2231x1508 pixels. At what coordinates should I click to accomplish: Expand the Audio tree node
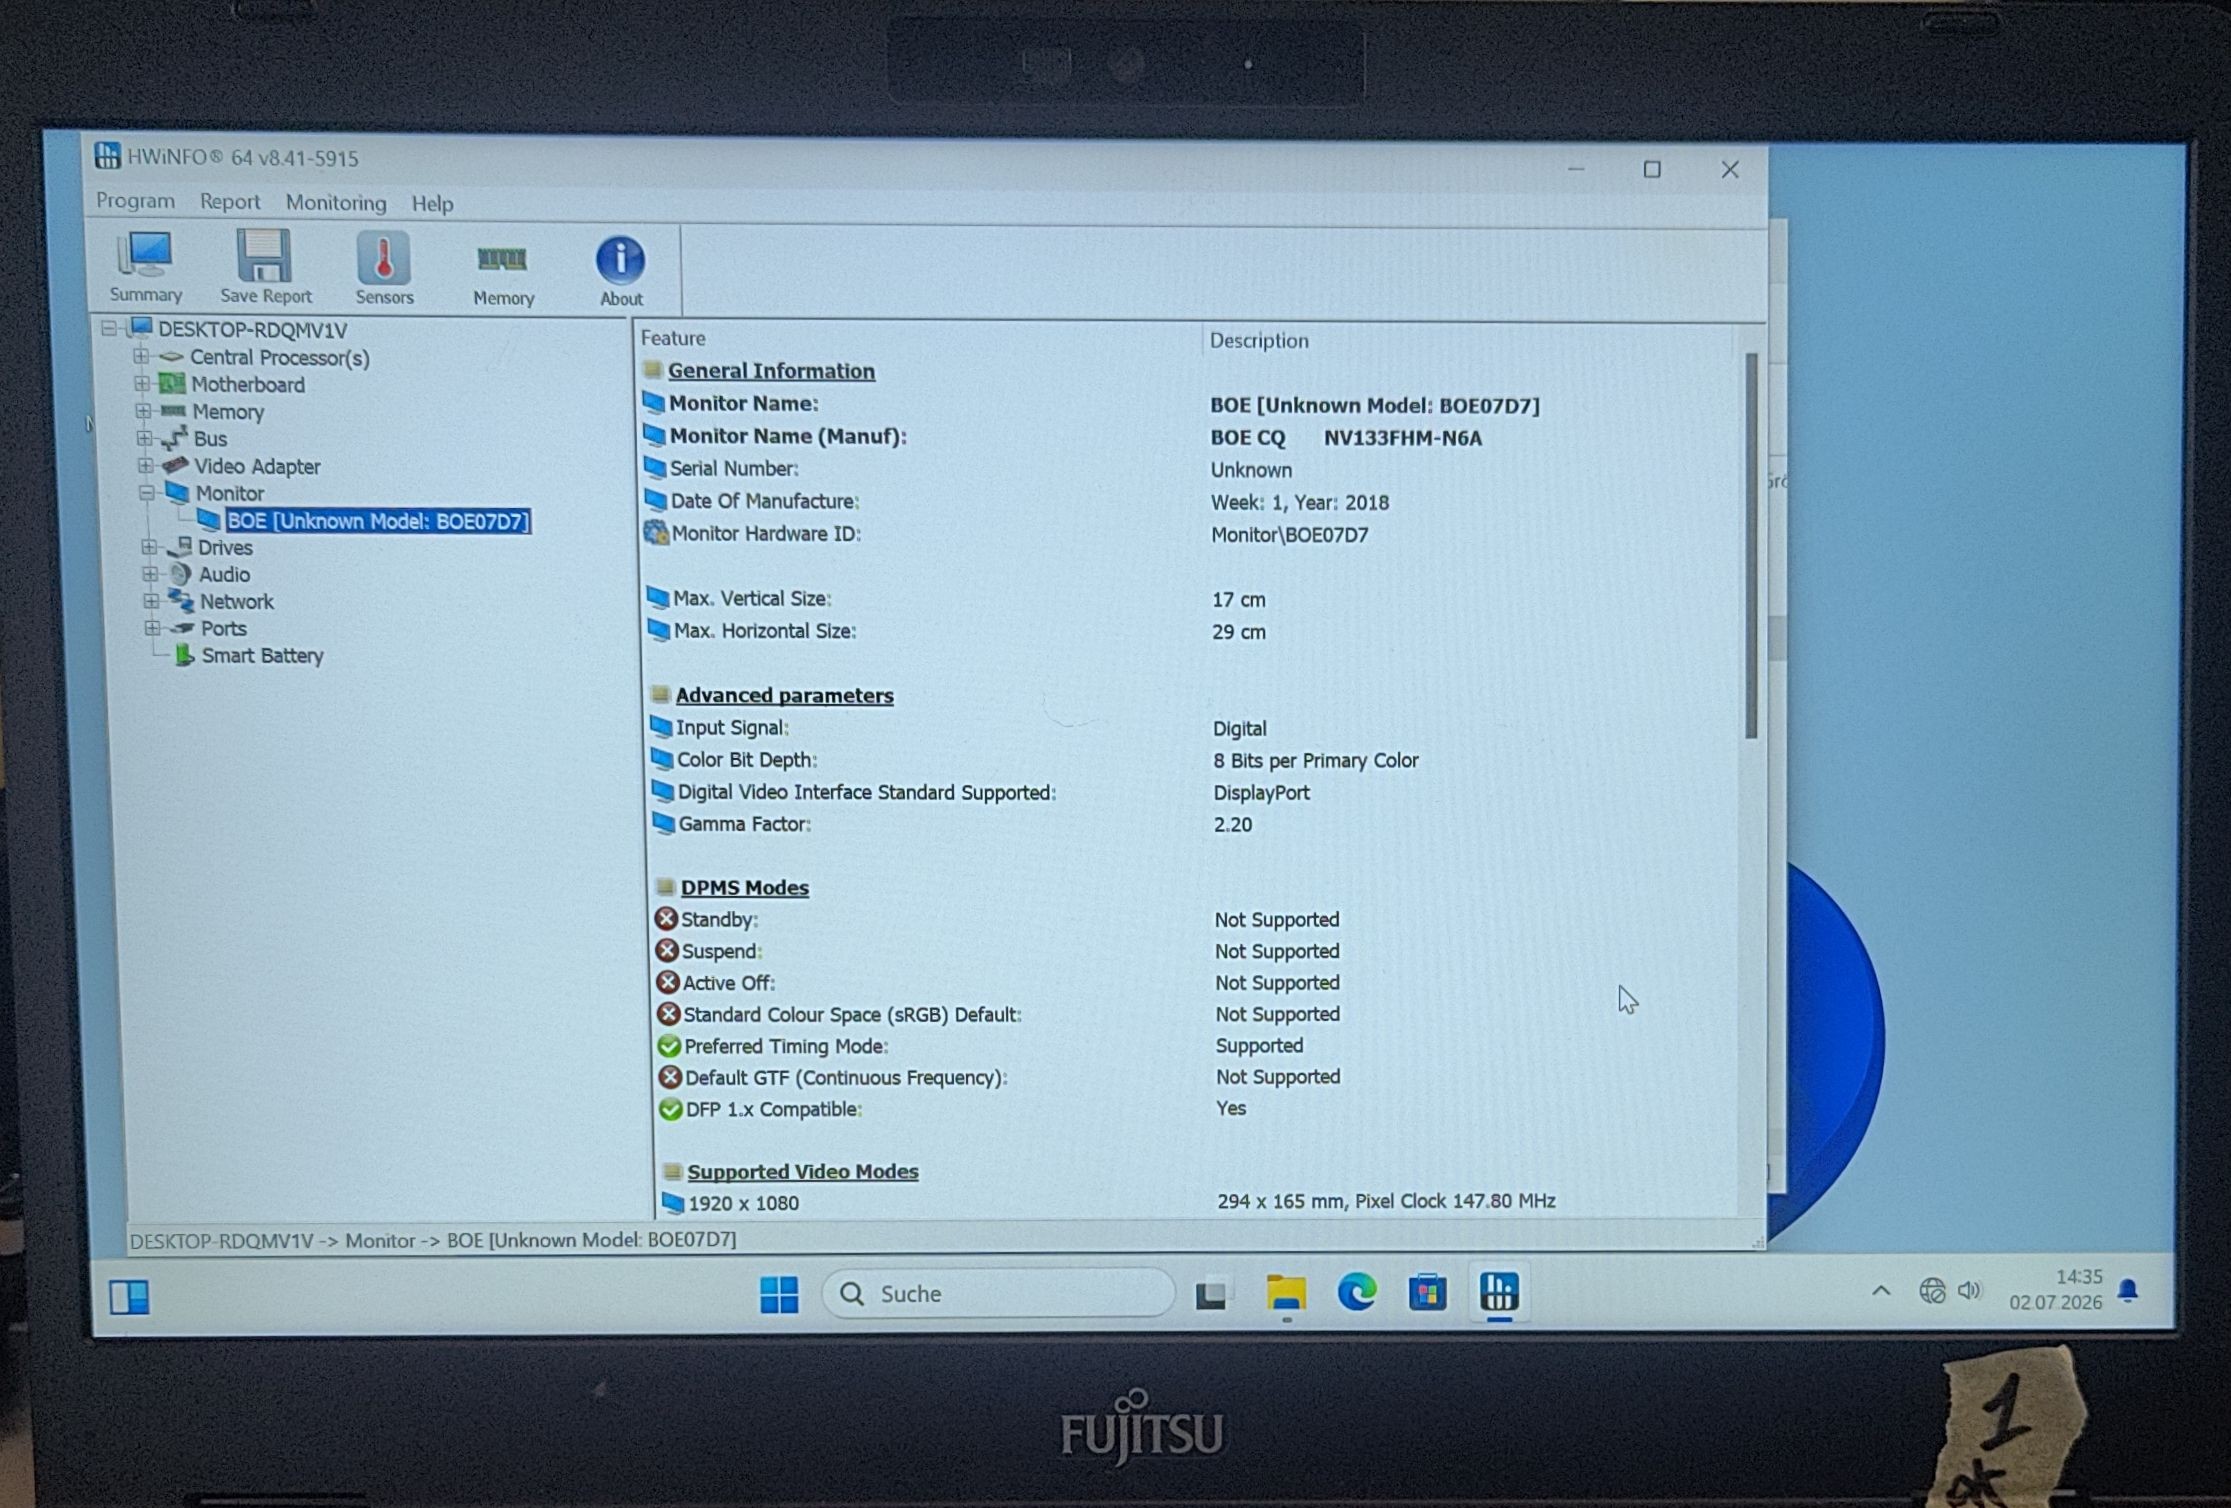click(150, 574)
